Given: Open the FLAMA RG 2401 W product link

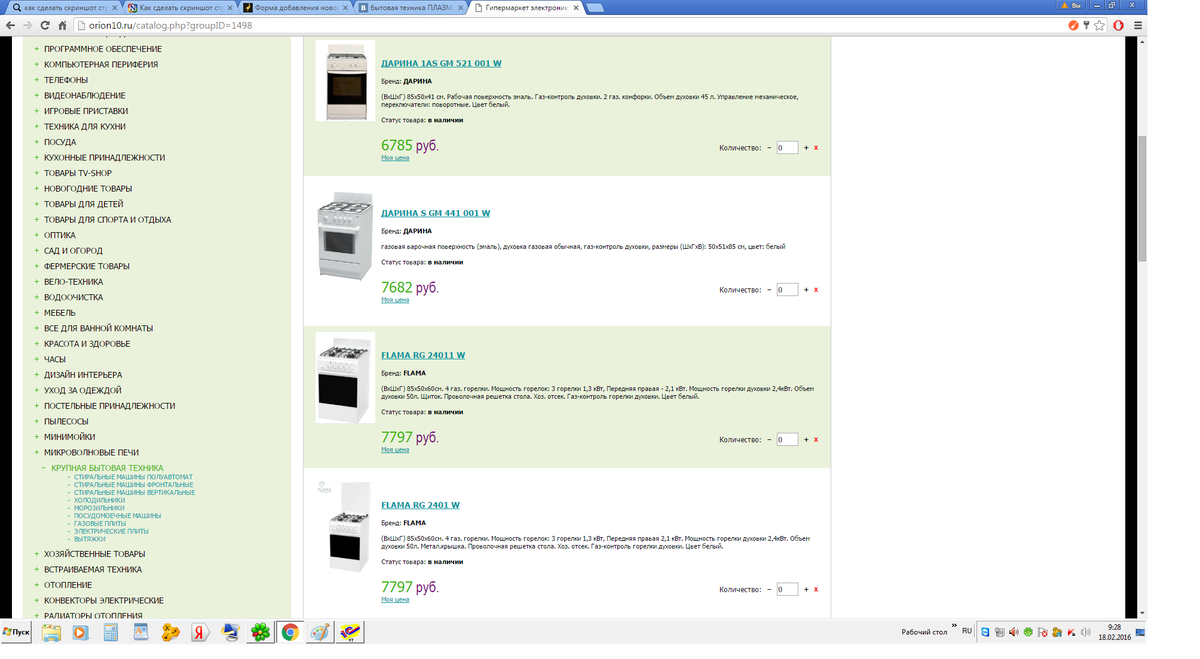Looking at the screenshot, I should coord(420,505).
